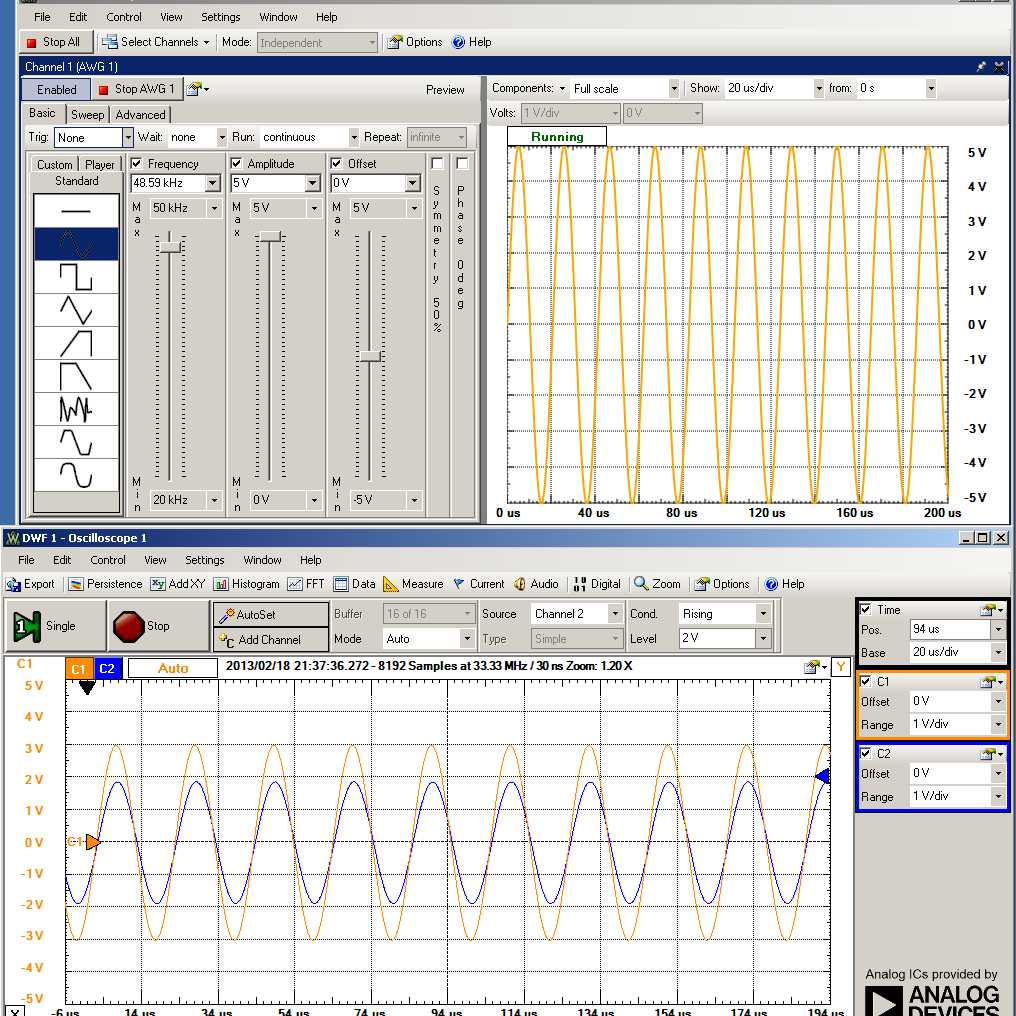Toggle the Amplitude checkbox

point(237,163)
